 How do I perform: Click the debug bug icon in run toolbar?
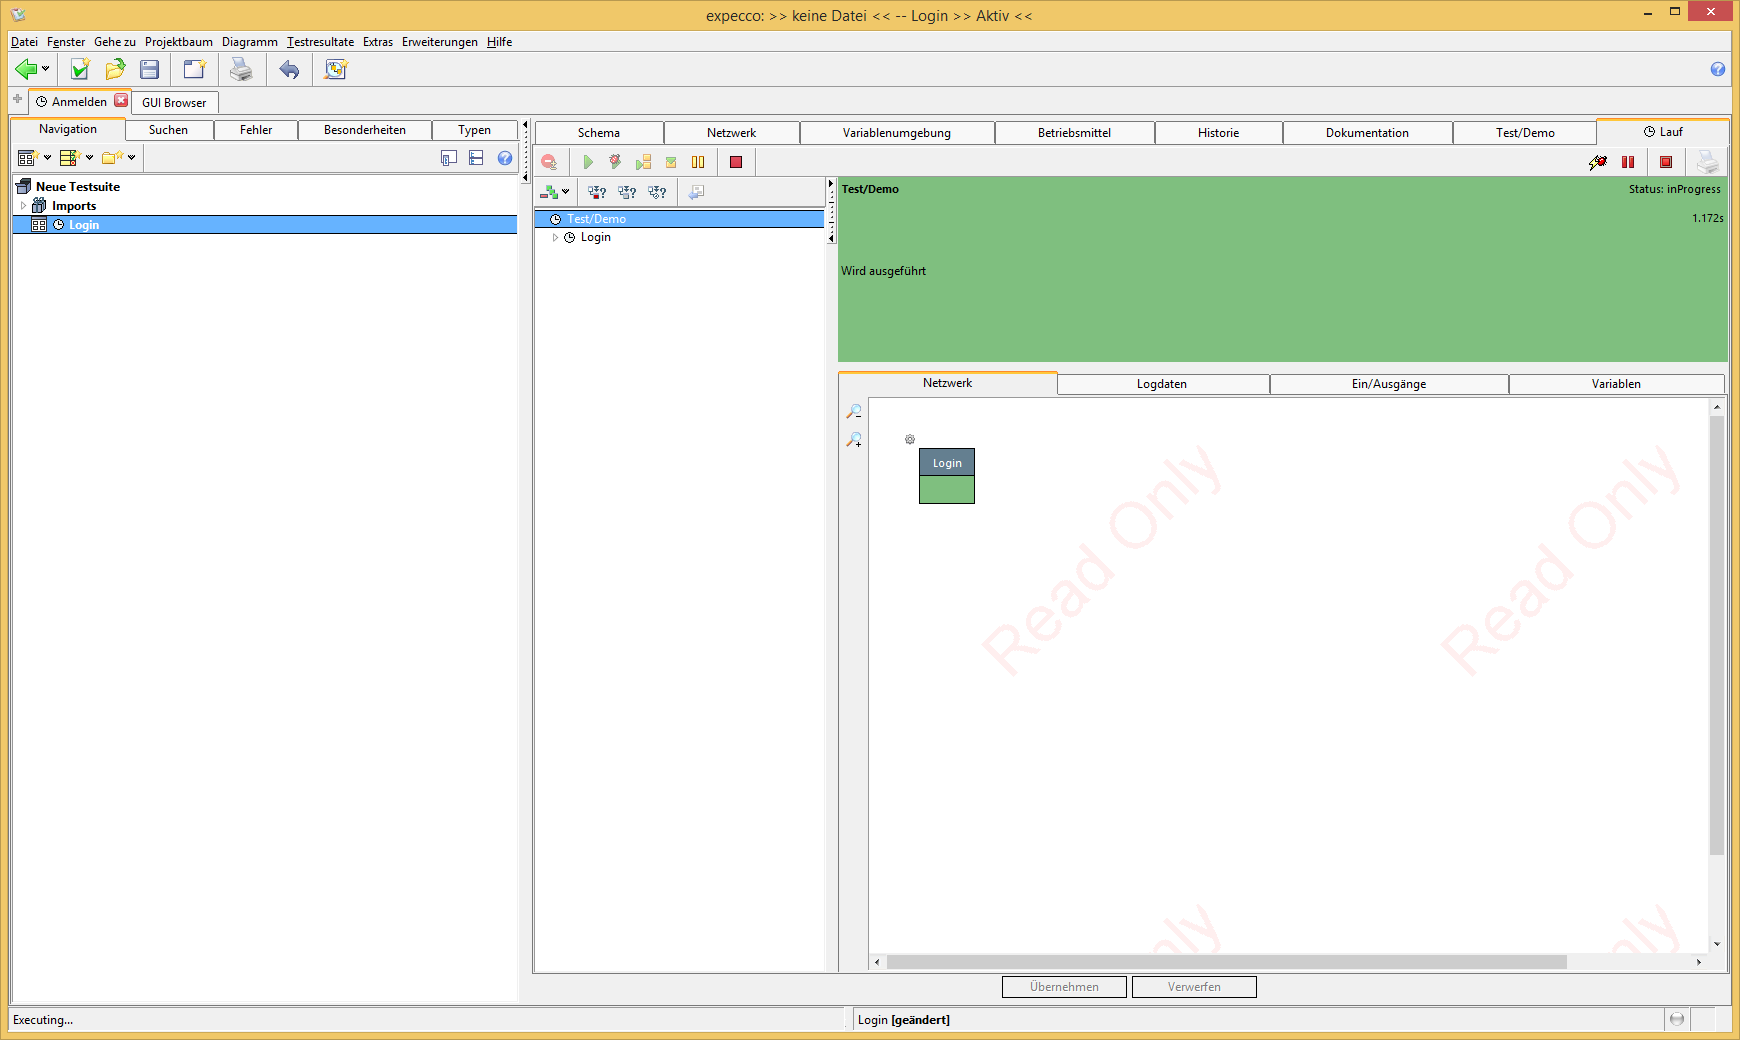coord(615,162)
